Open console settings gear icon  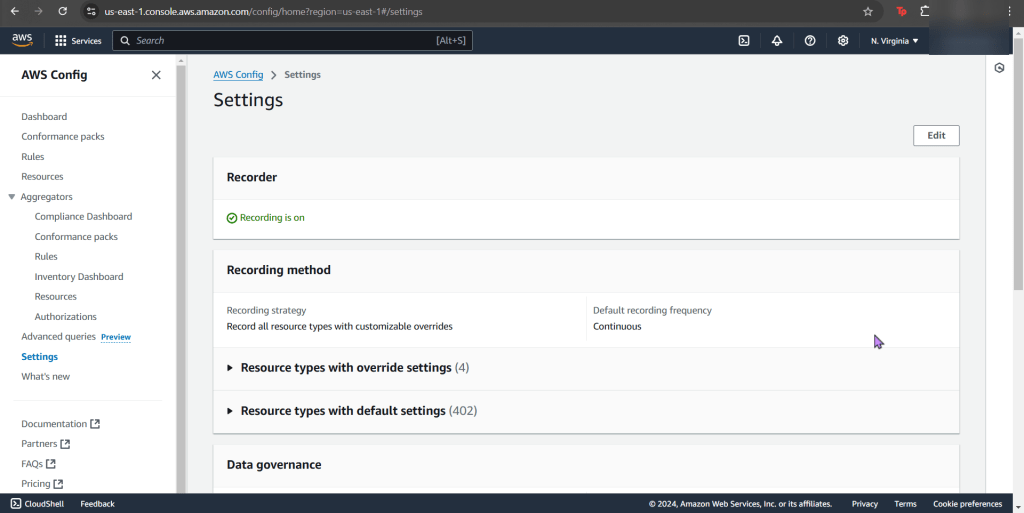coord(843,41)
